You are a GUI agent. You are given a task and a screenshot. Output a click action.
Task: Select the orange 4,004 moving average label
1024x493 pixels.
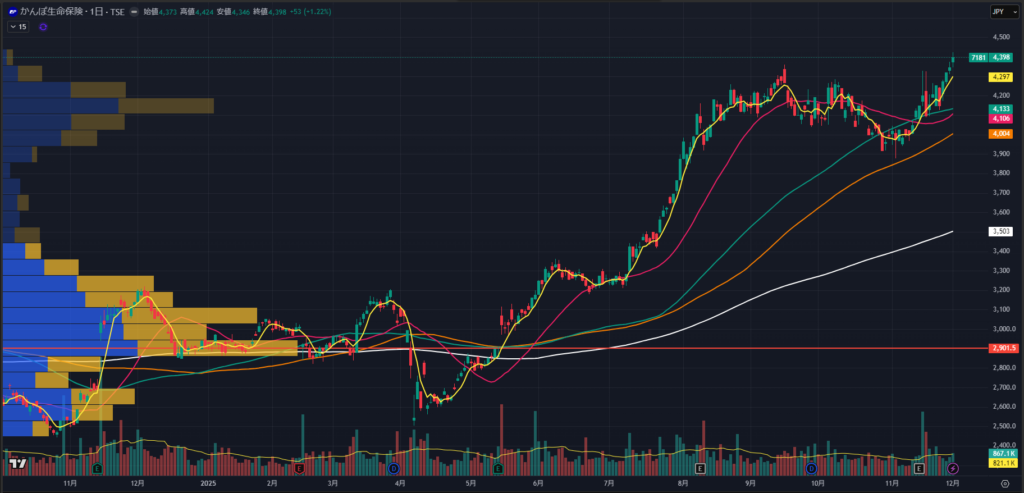1000,134
